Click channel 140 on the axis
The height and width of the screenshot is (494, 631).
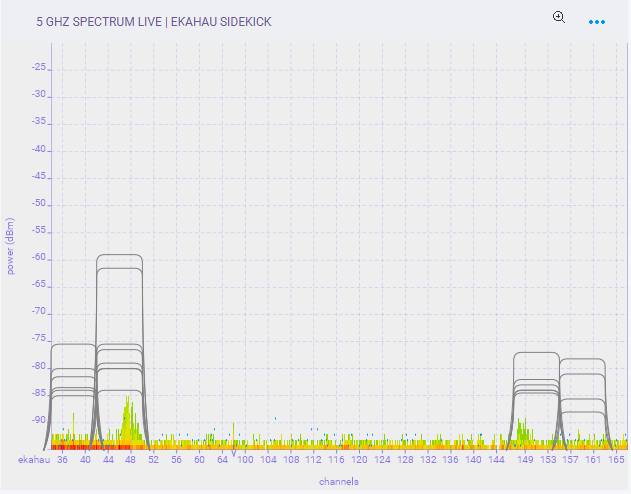pyautogui.click(x=473, y=459)
